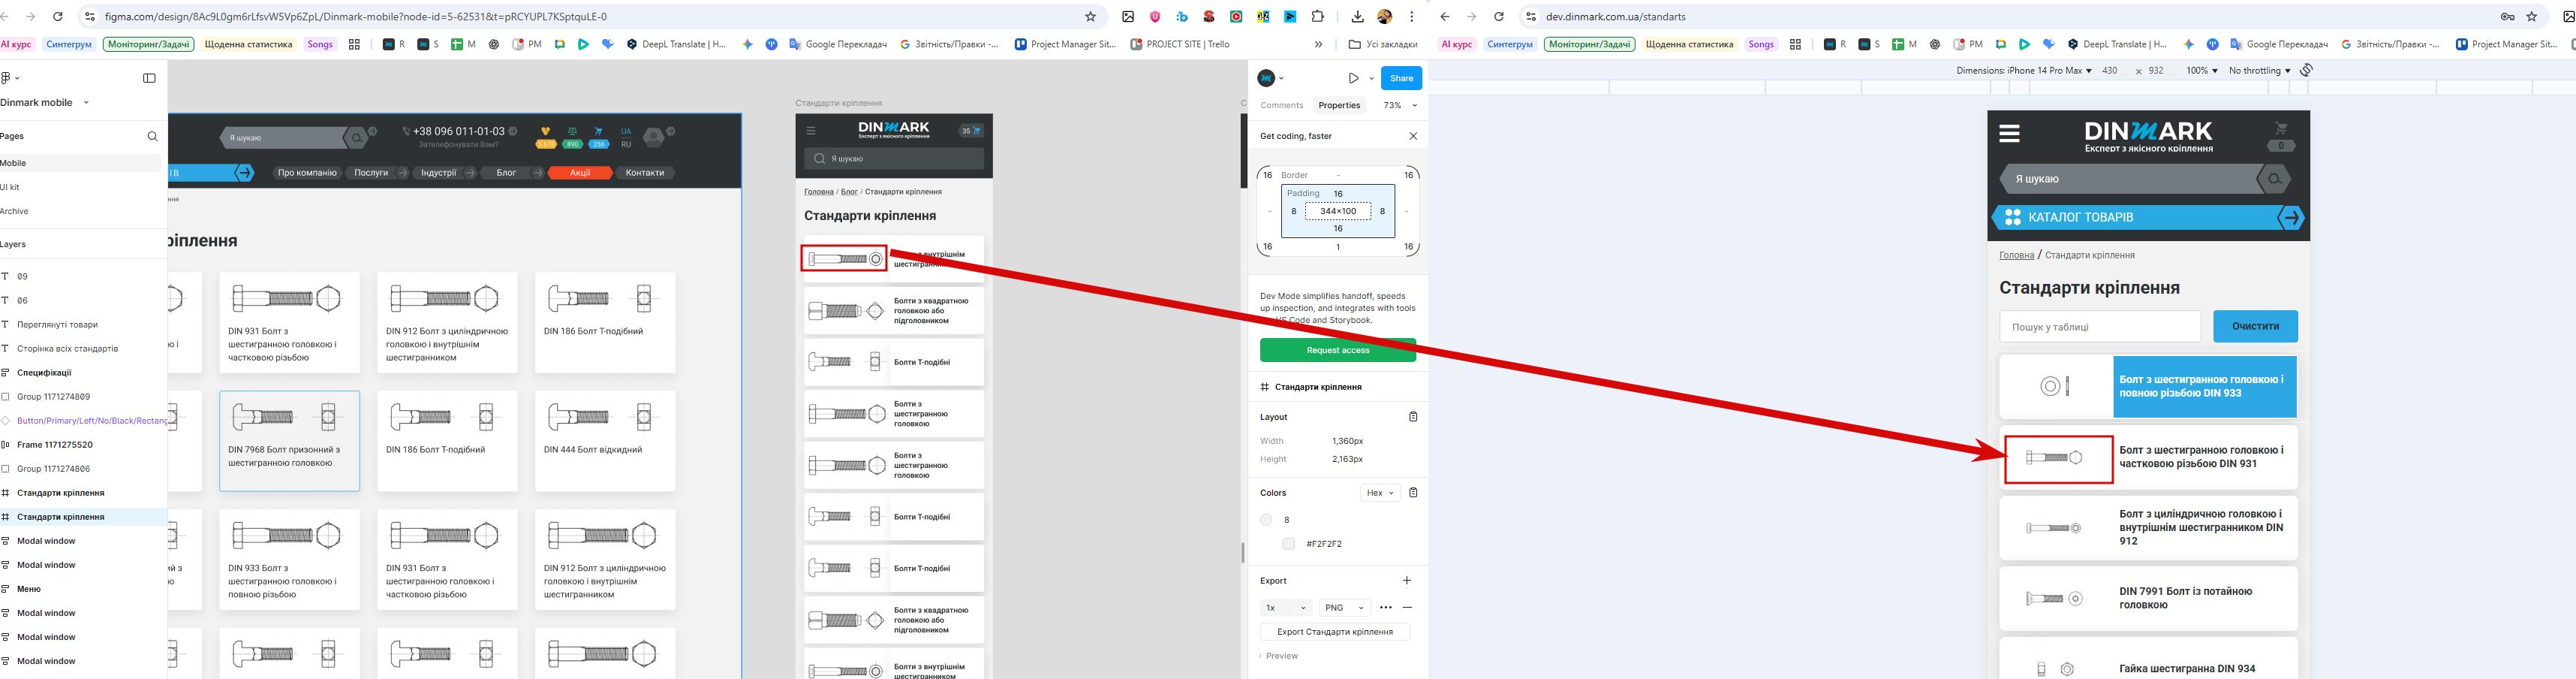
Task: Toggle Figma's left sidebar panel icon
Action: point(149,78)
